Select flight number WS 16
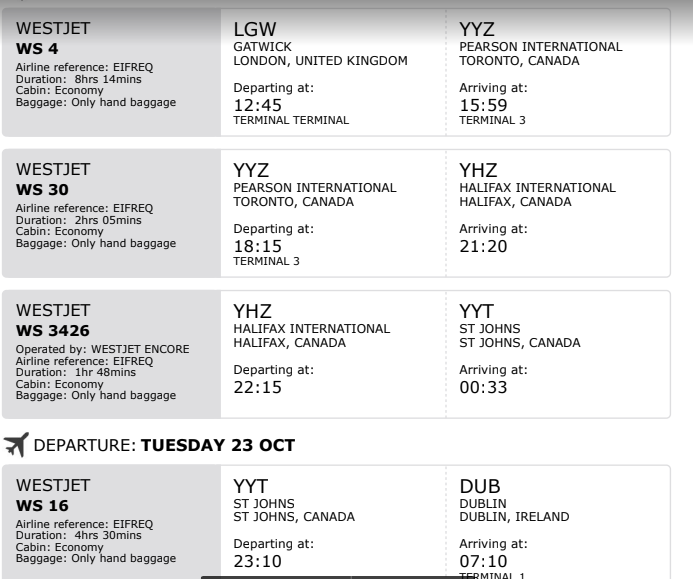This screenshot has width=693, height=579. (42, 506)
